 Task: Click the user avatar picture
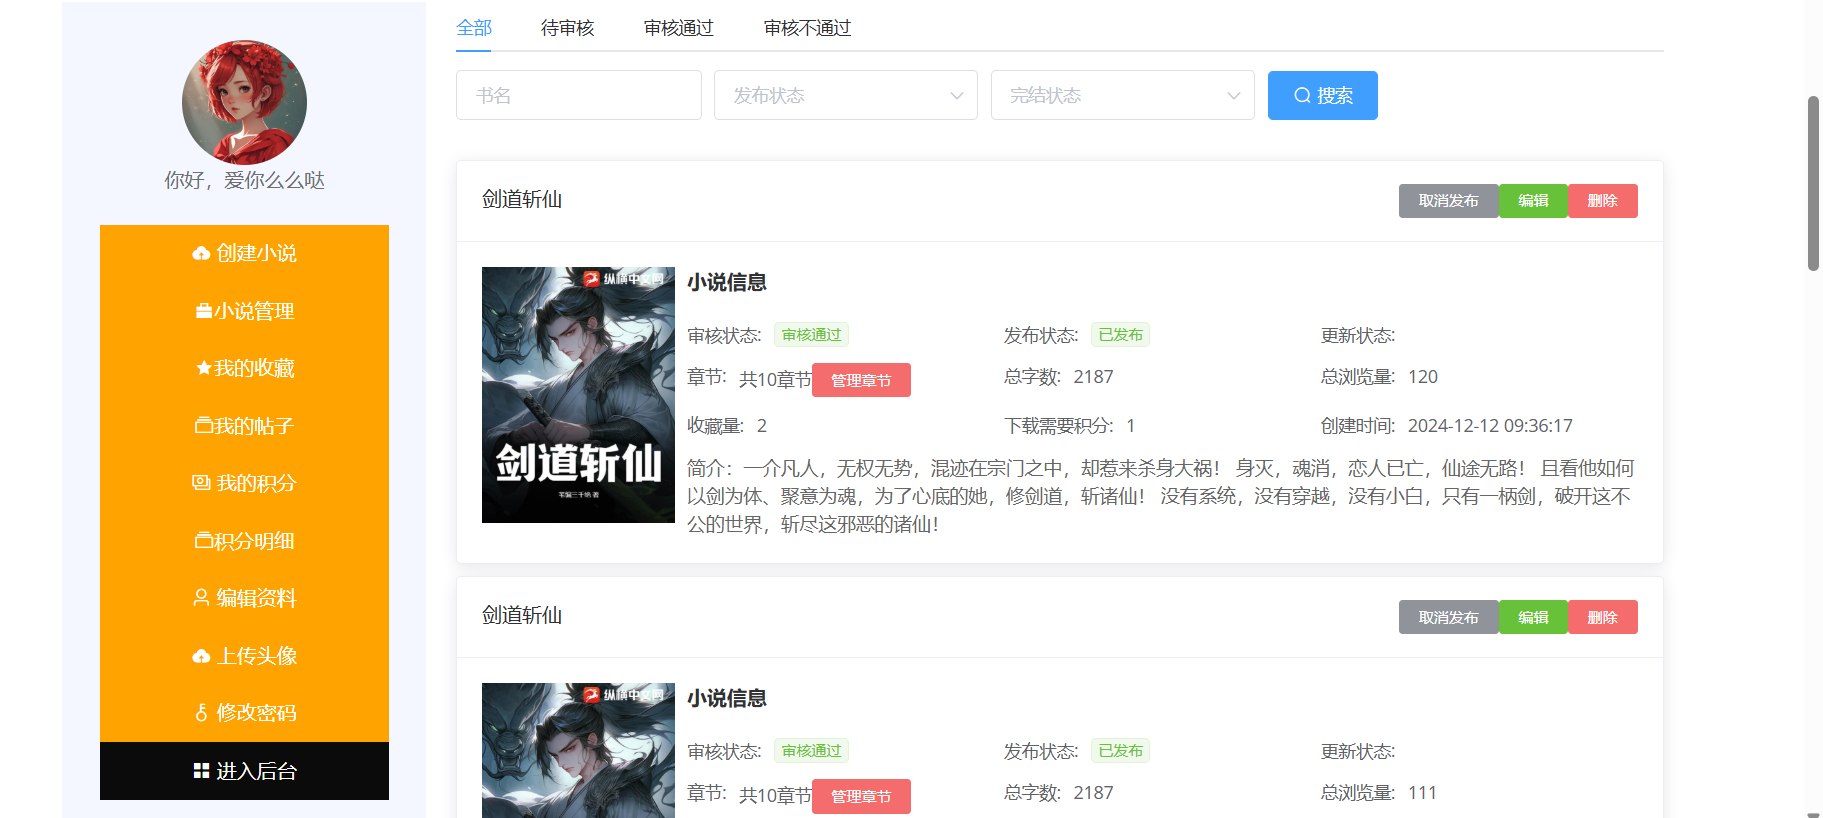pyautogui.click(x=244, y=102)
